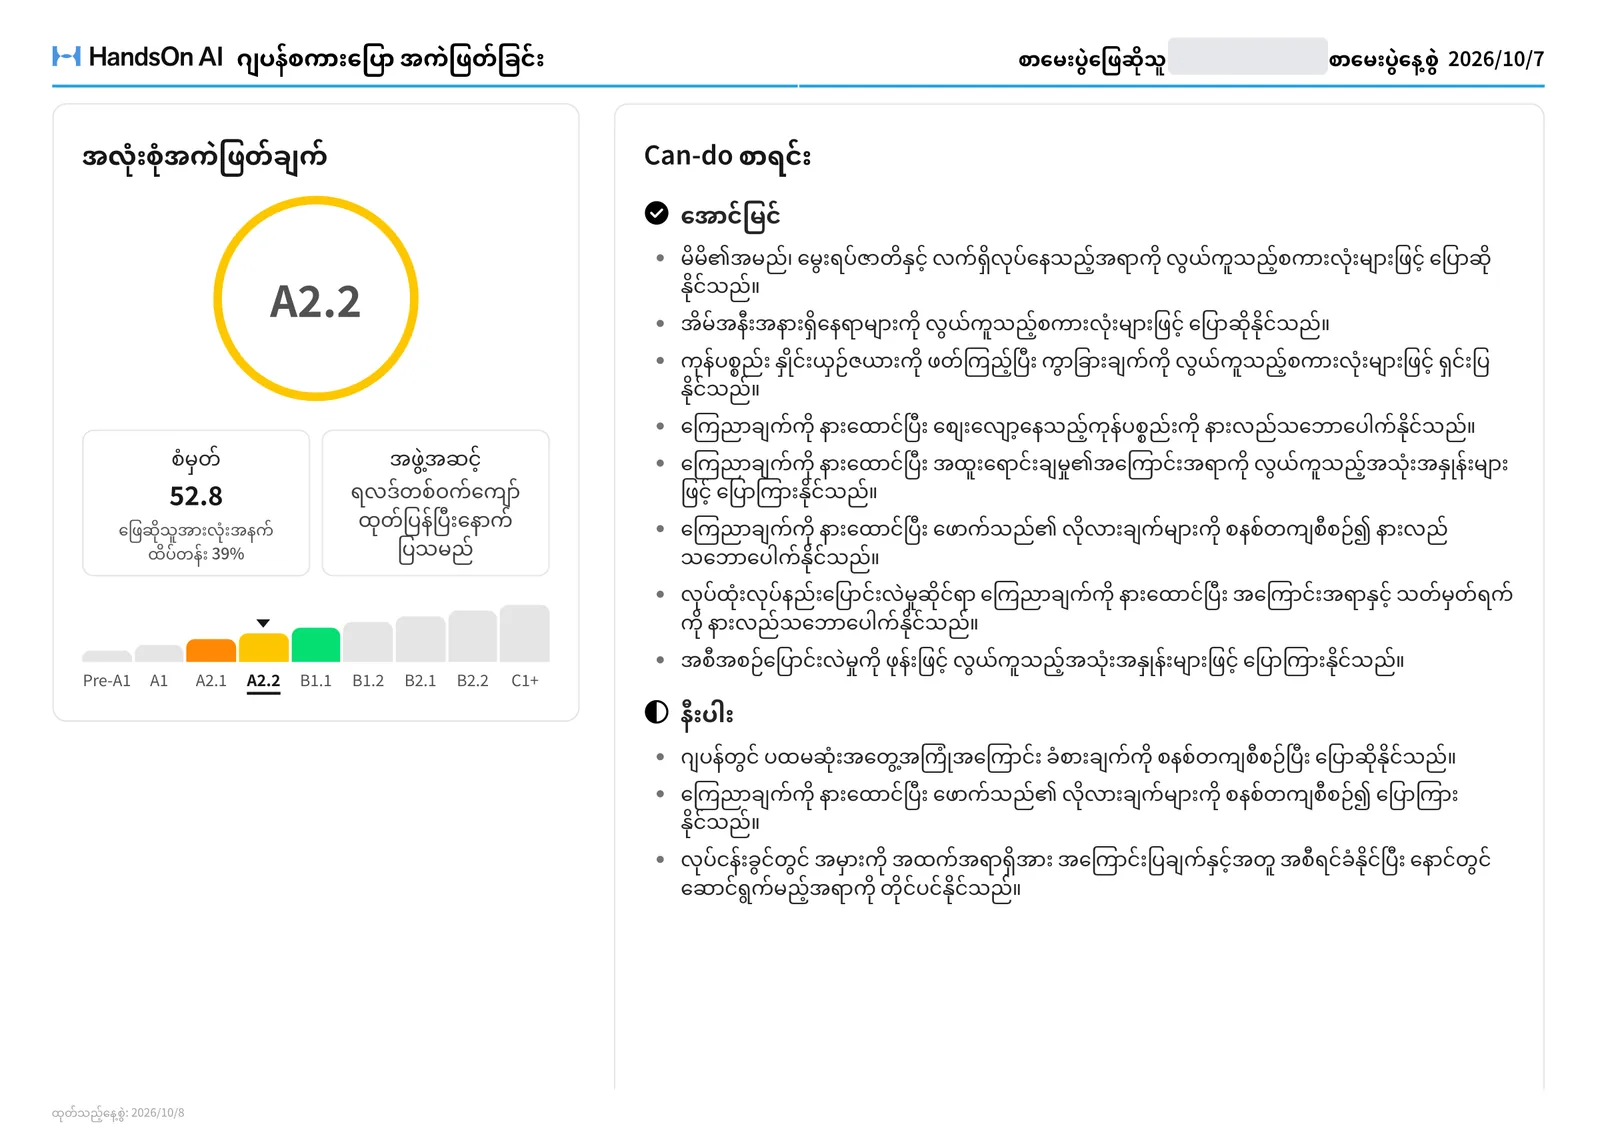1600x1131 pixels.
Task: Click the footer issue date 2026/10/8
Action: point(158,1112)
